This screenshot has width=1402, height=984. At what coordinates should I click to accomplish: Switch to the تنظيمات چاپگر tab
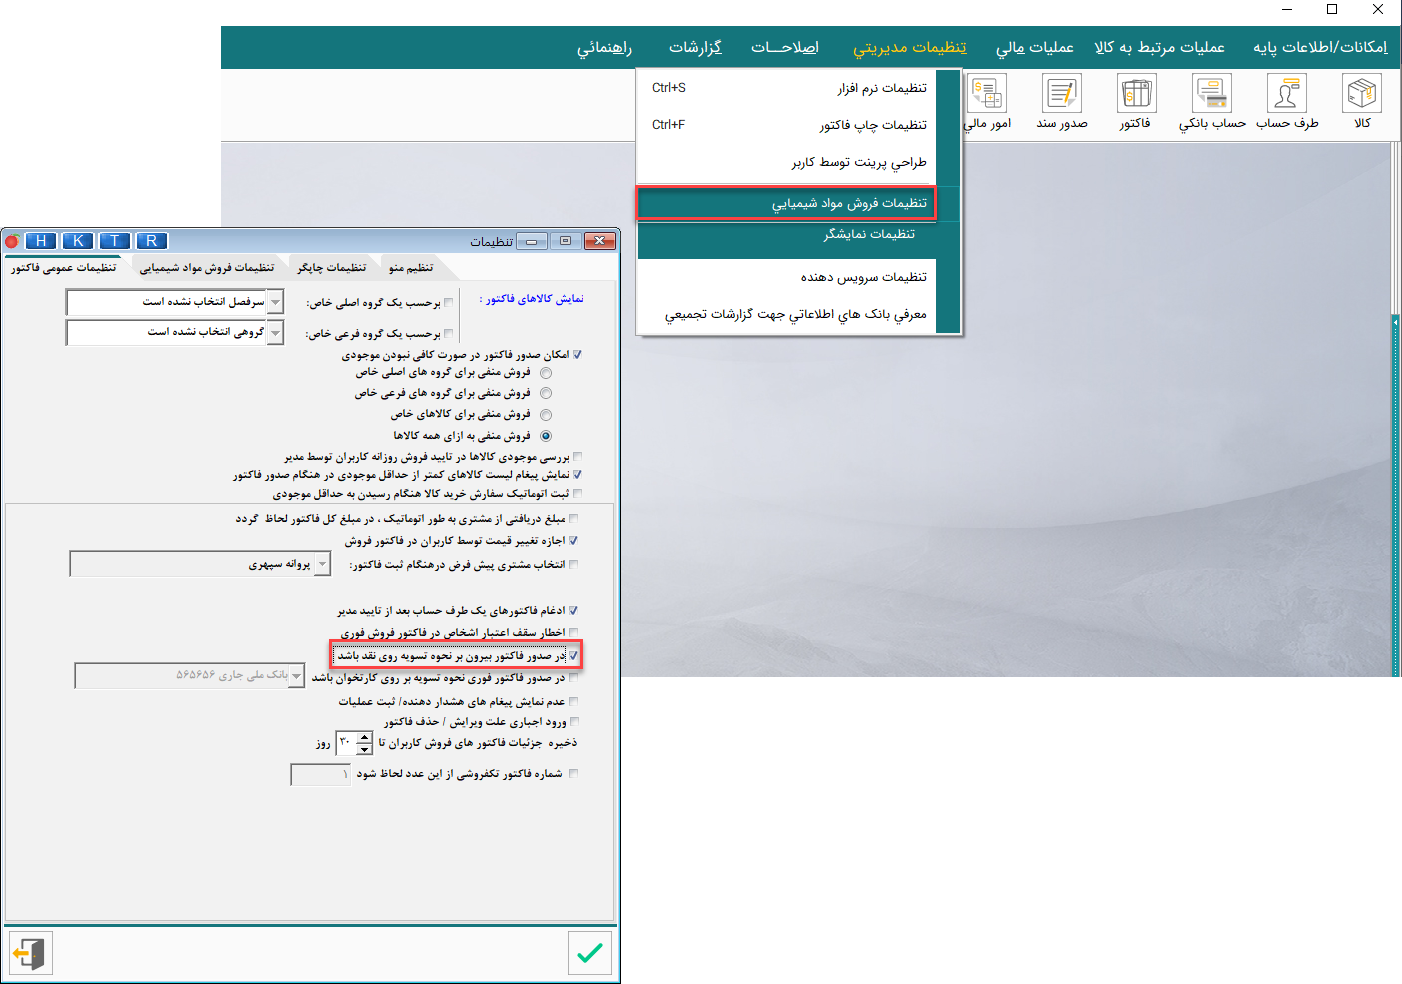coord(332,268)
